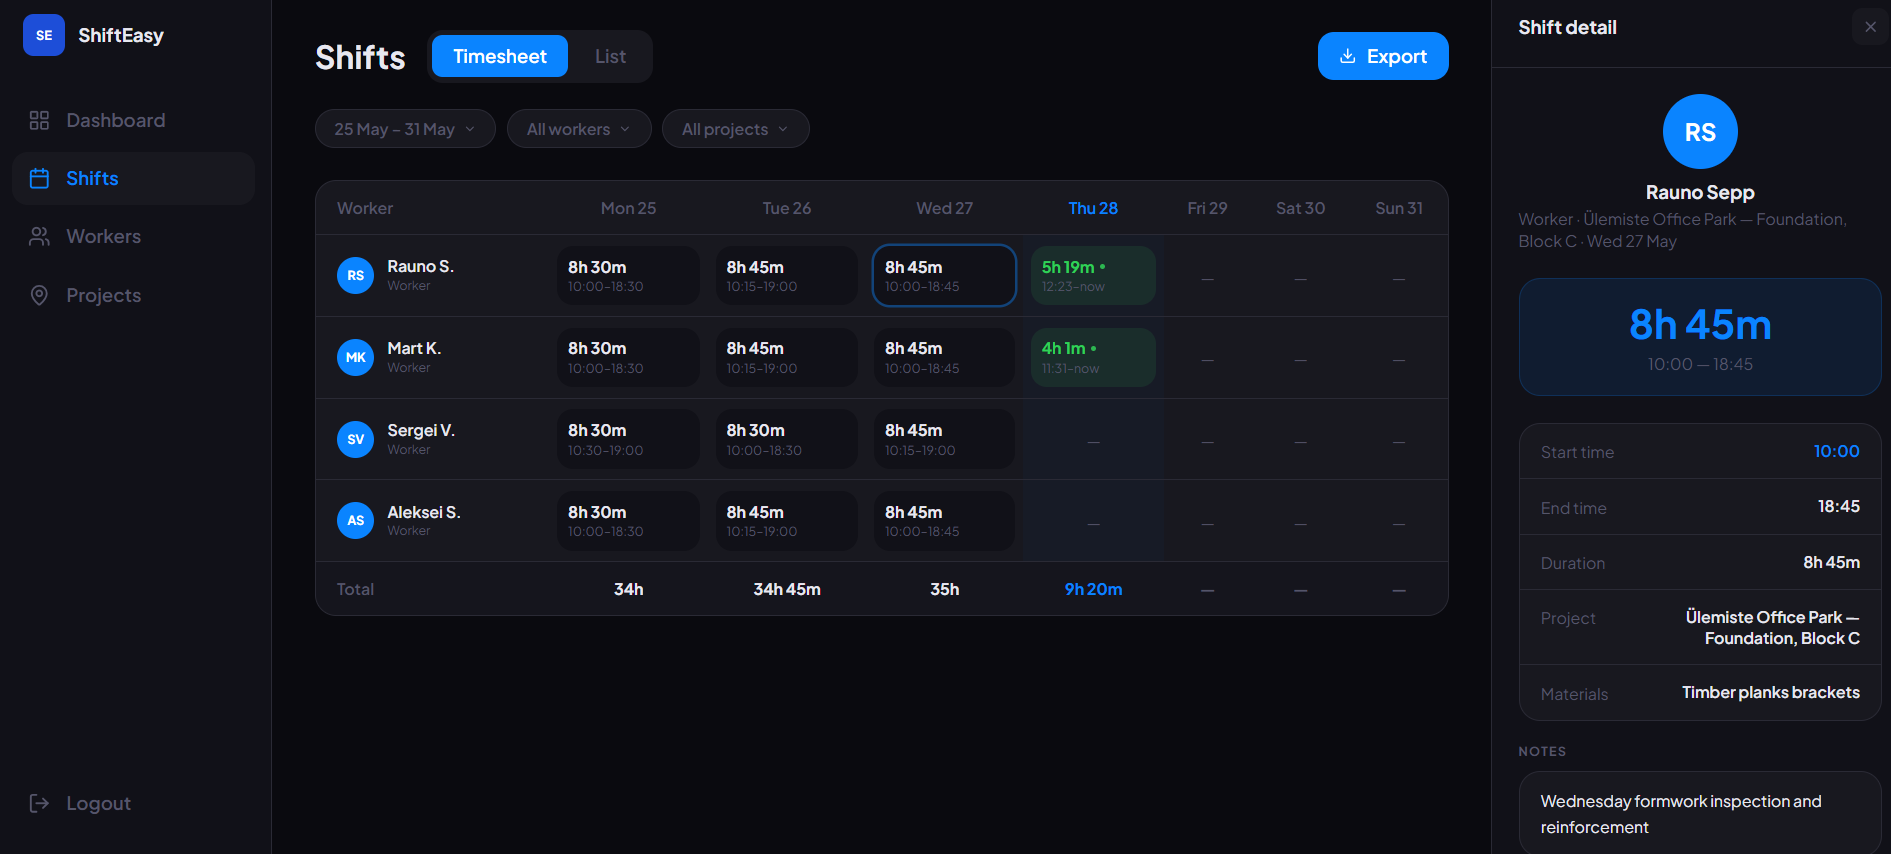Screen dimensions: 1891x854
Task: Click the 34h Monday total
Action: point(628,589)
